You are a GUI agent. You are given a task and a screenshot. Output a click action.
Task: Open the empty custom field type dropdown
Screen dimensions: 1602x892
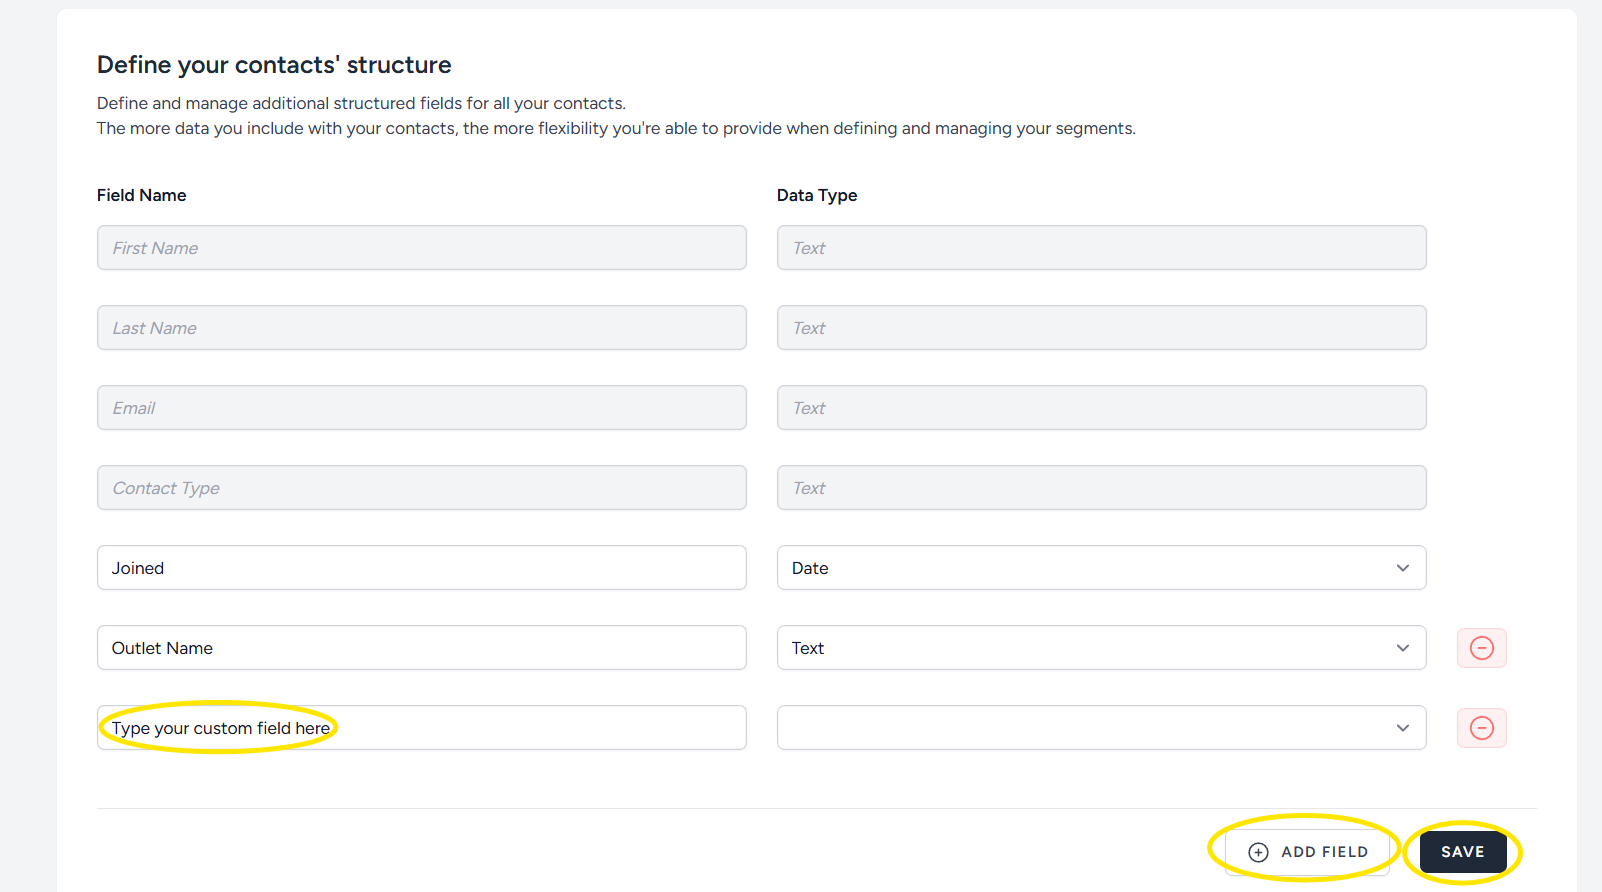click(1100, 728)
